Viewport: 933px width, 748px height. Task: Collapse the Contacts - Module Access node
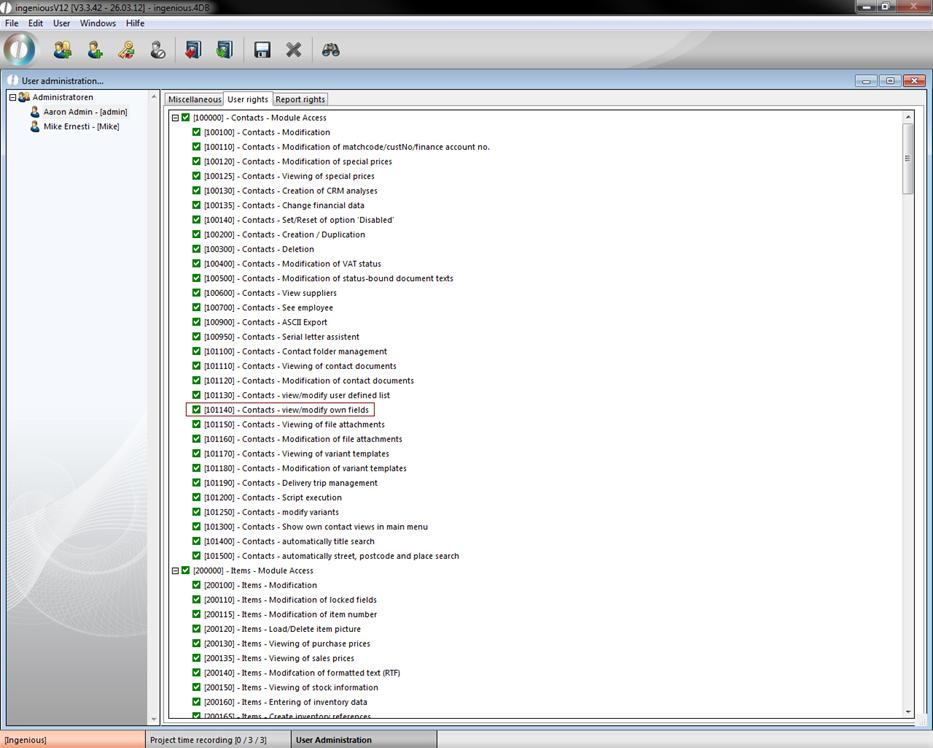tap(175, 118)
